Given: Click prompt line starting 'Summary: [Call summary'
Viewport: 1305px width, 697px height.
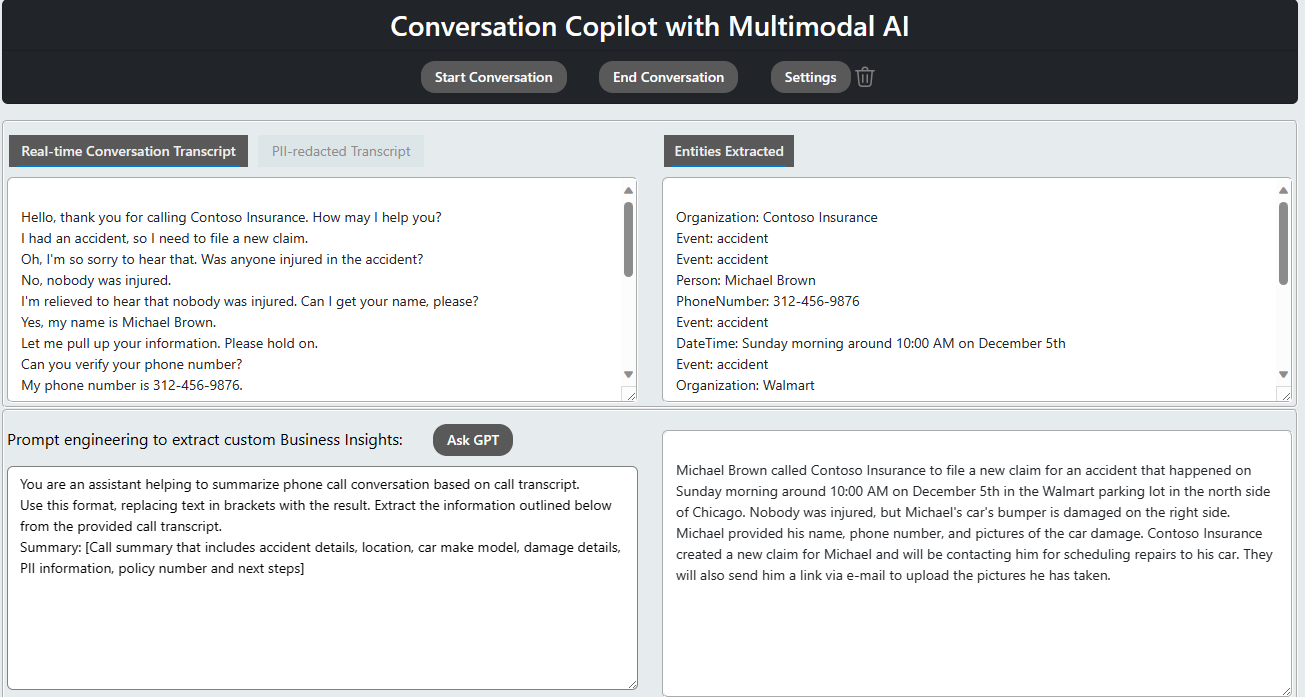Looking at the screenshot, I should click(321, 547).
